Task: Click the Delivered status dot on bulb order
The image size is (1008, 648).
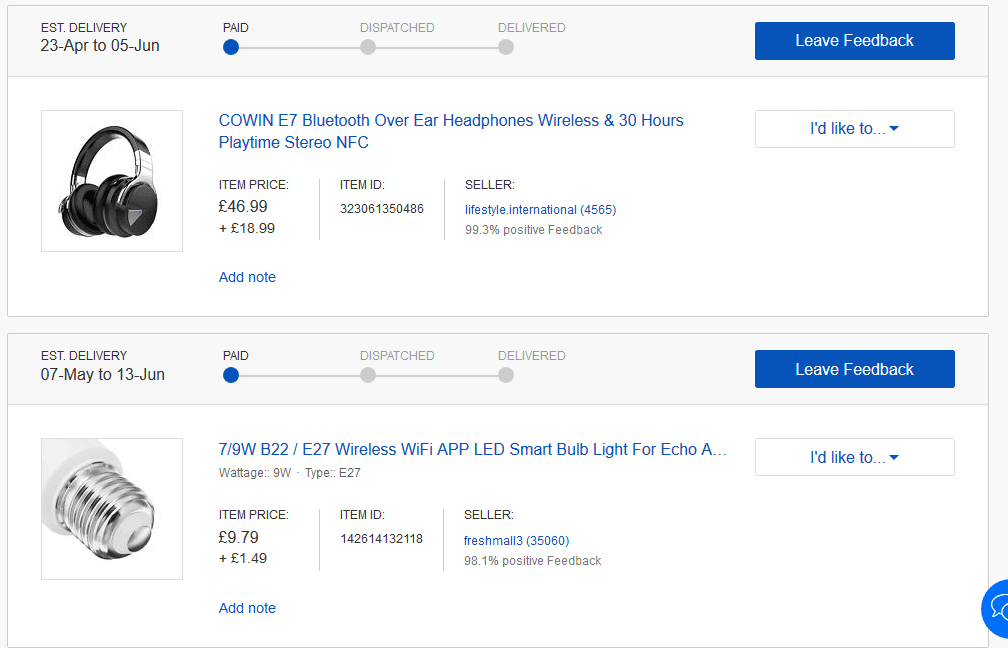Action: 506,375
